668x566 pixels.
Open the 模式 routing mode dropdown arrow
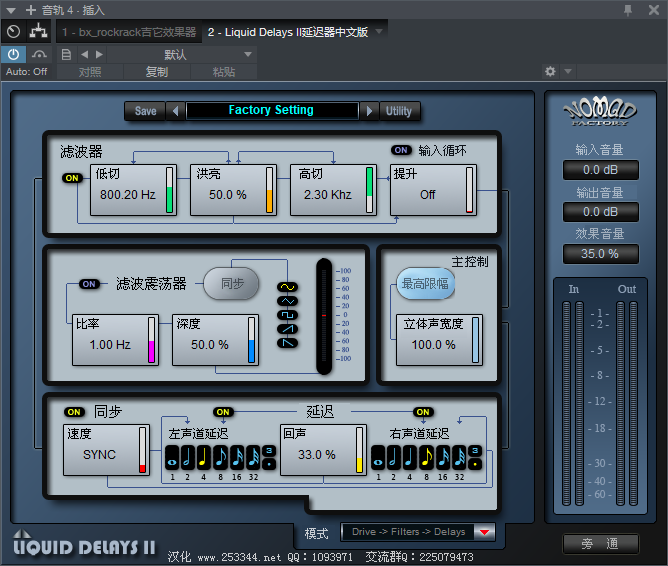point(484,532)
